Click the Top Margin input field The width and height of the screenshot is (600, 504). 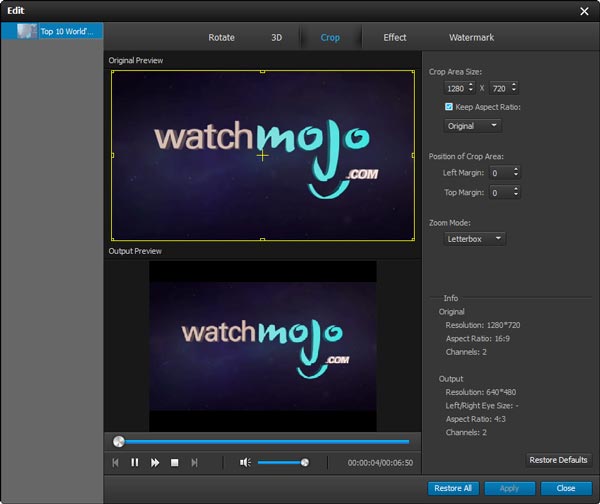click(501, 192)
